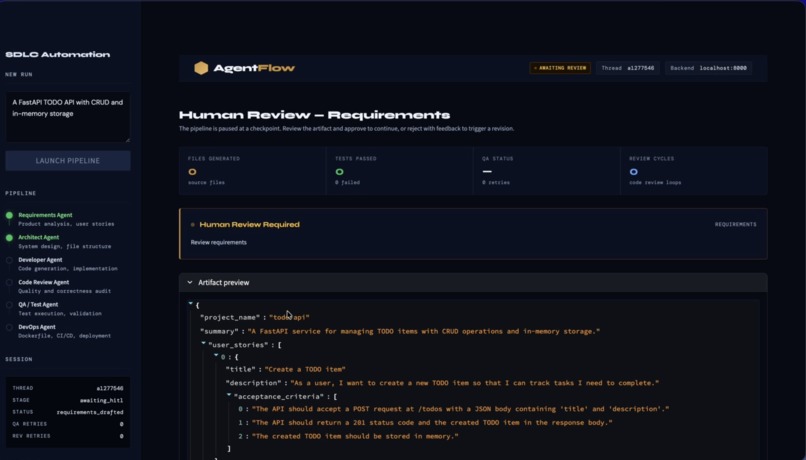Select the Developer Agent pipeline step
The image size is (806, 460).
(68, 264)
